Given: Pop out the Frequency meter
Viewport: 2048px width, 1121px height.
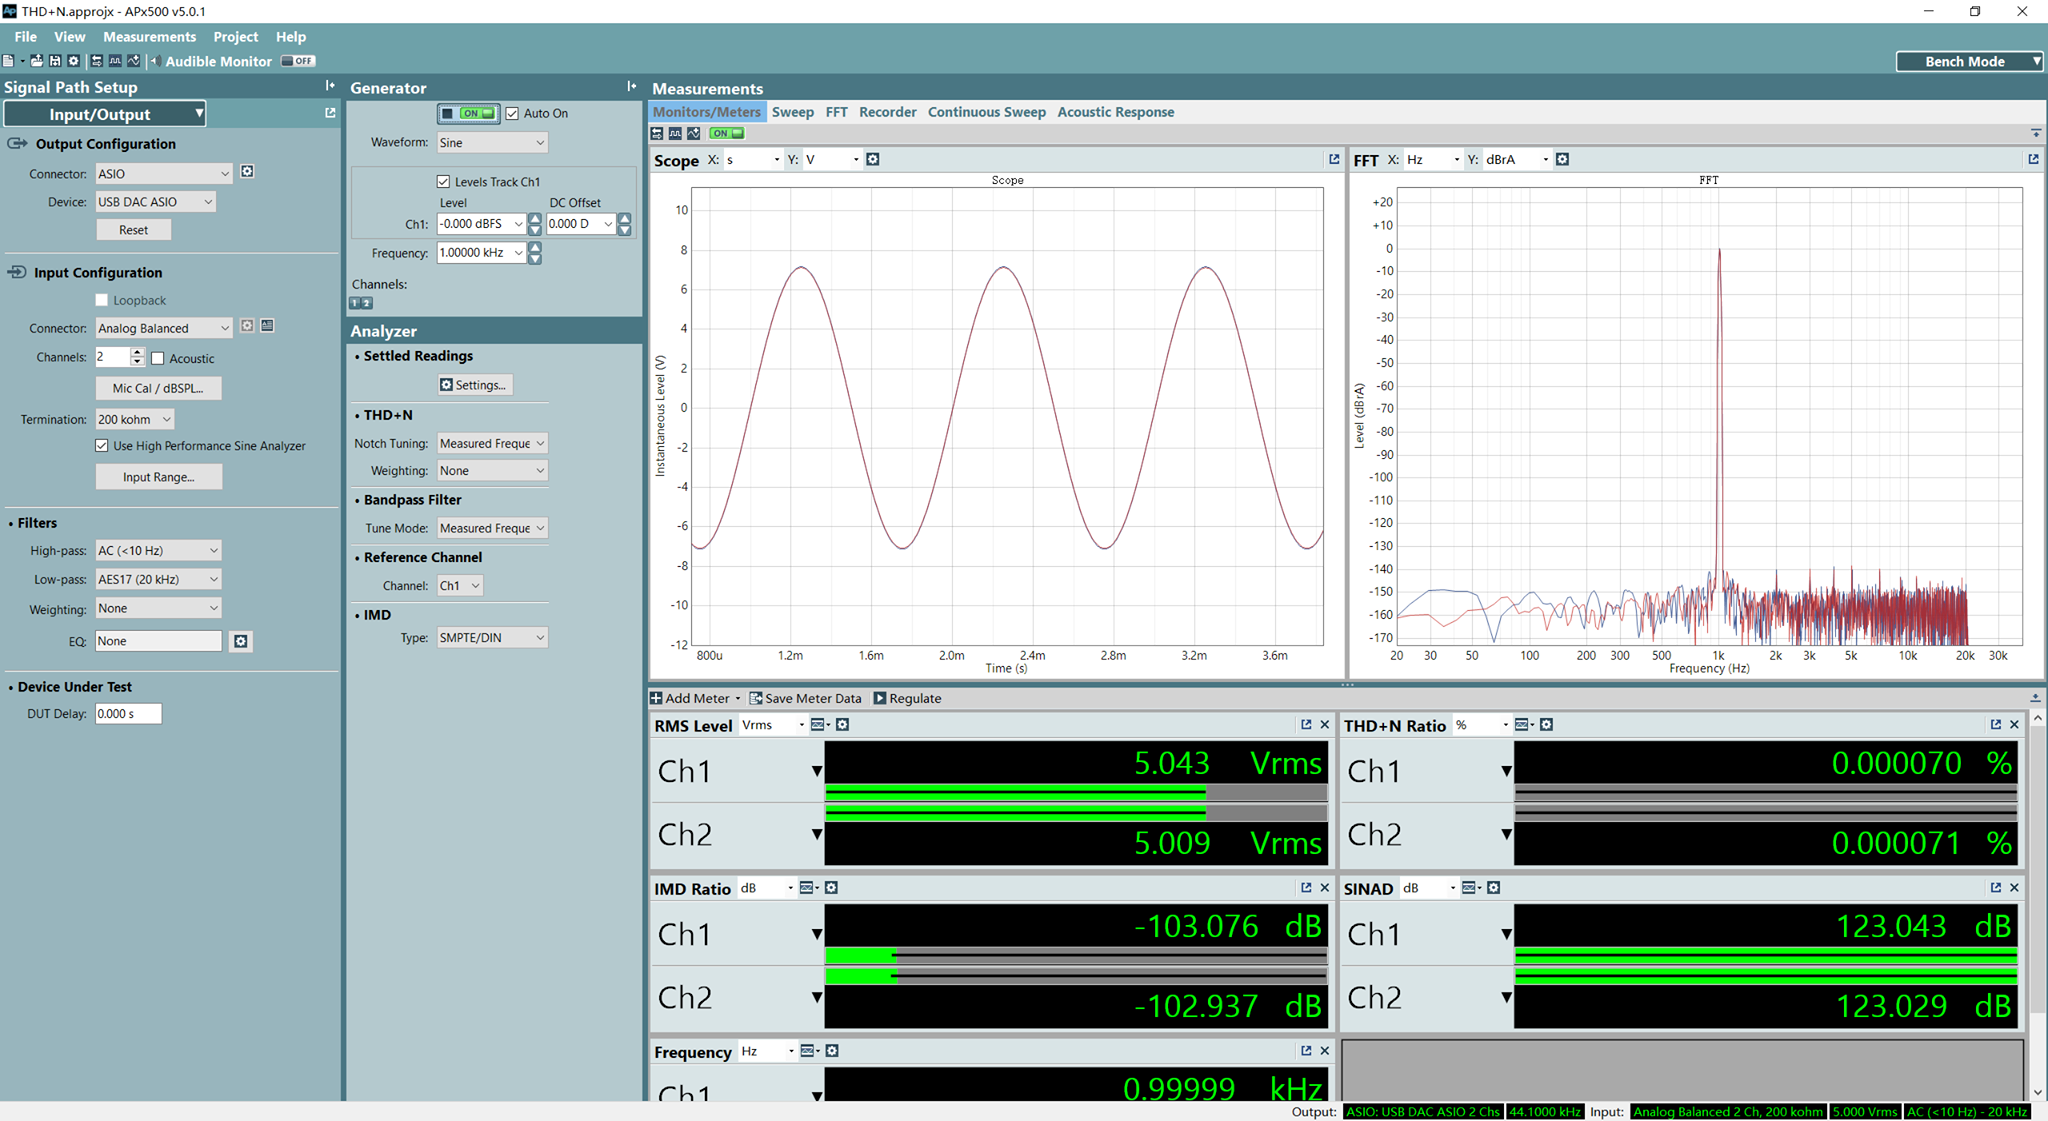Looking at the screenshot, I should pyautogui.click(x=1306, y=1051).
